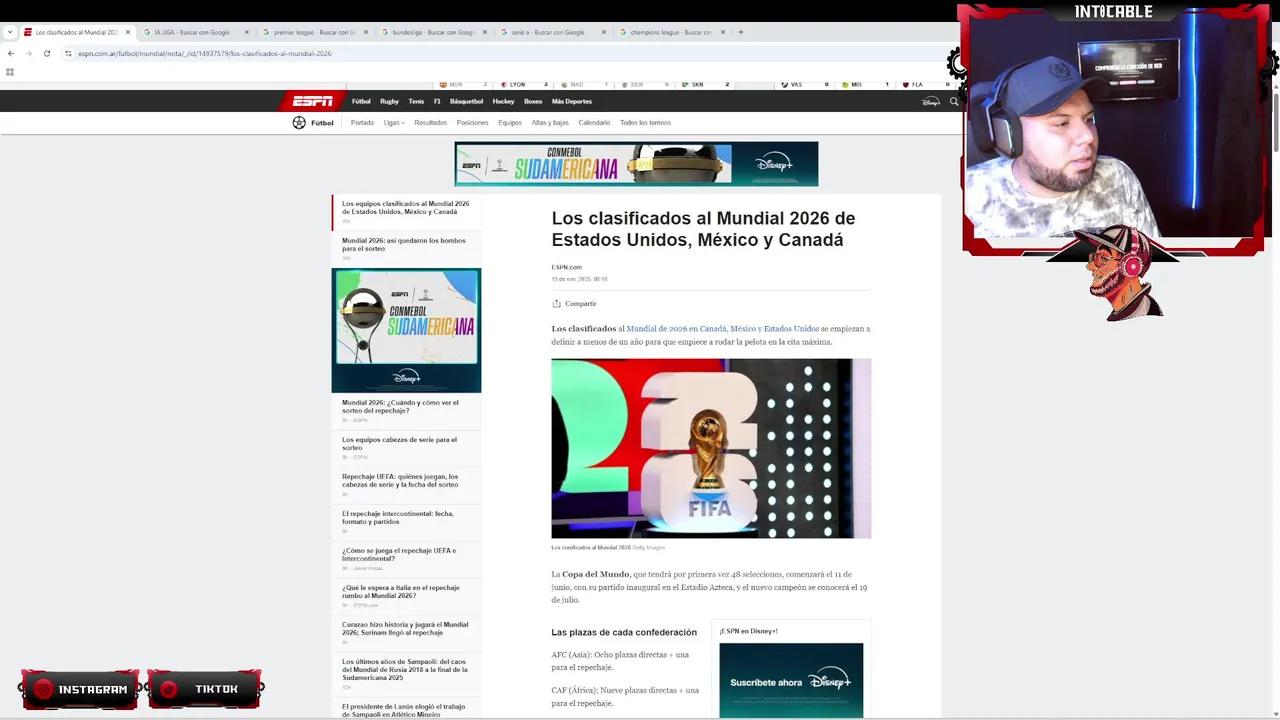Screen dimensions: 1280x720
Task: Click the soccer ball Fútbol icon
Action: (x=299, y=123)
